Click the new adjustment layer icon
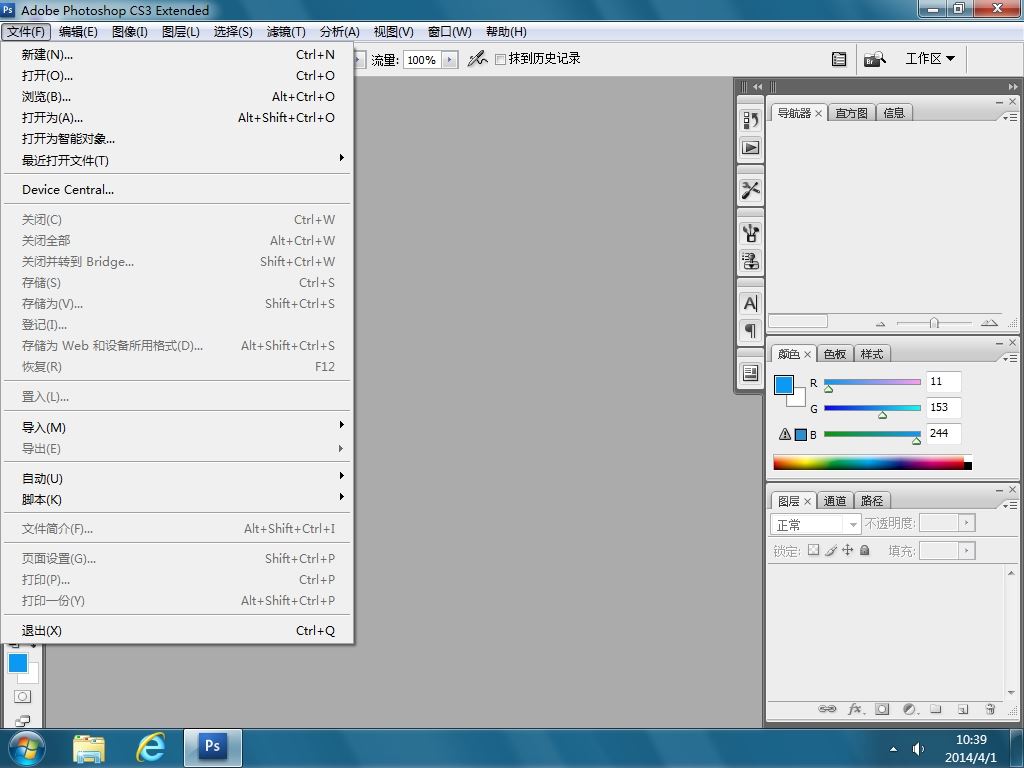 (910, 709)
